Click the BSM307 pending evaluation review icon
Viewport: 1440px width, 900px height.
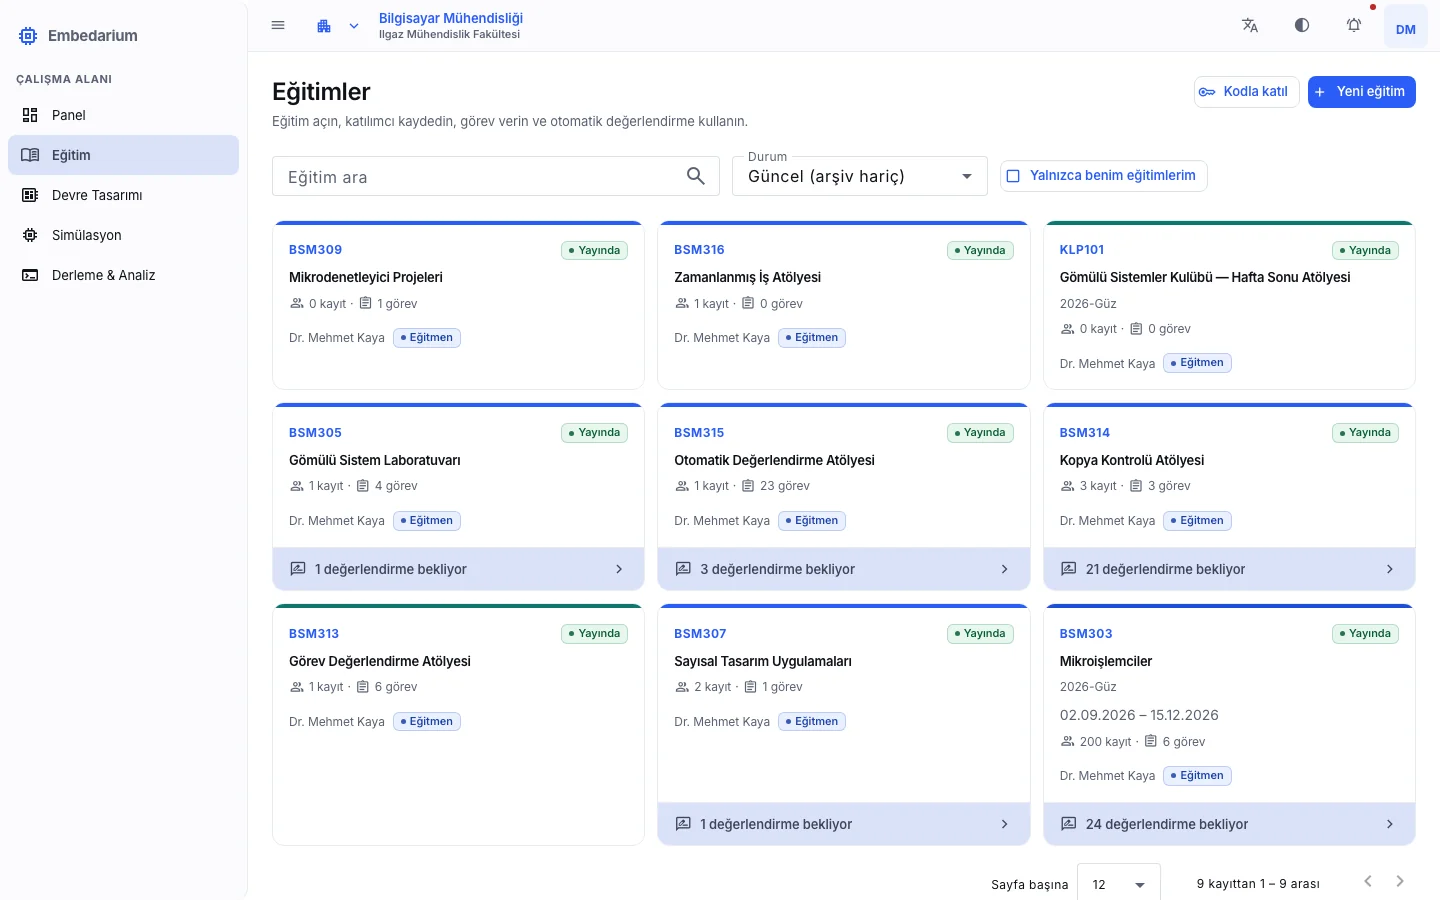[683, 824]
